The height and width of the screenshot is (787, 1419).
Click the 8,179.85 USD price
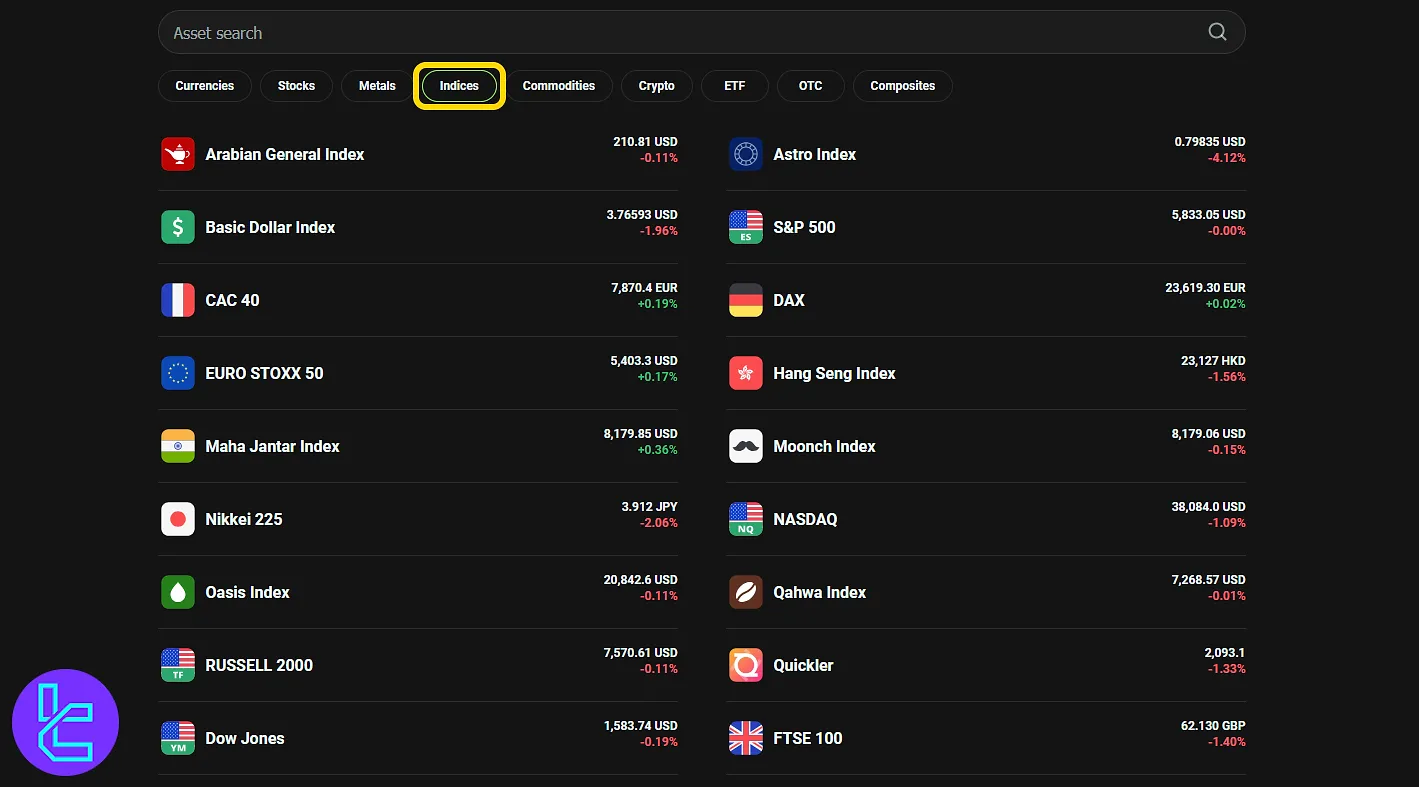click(641, 434)
